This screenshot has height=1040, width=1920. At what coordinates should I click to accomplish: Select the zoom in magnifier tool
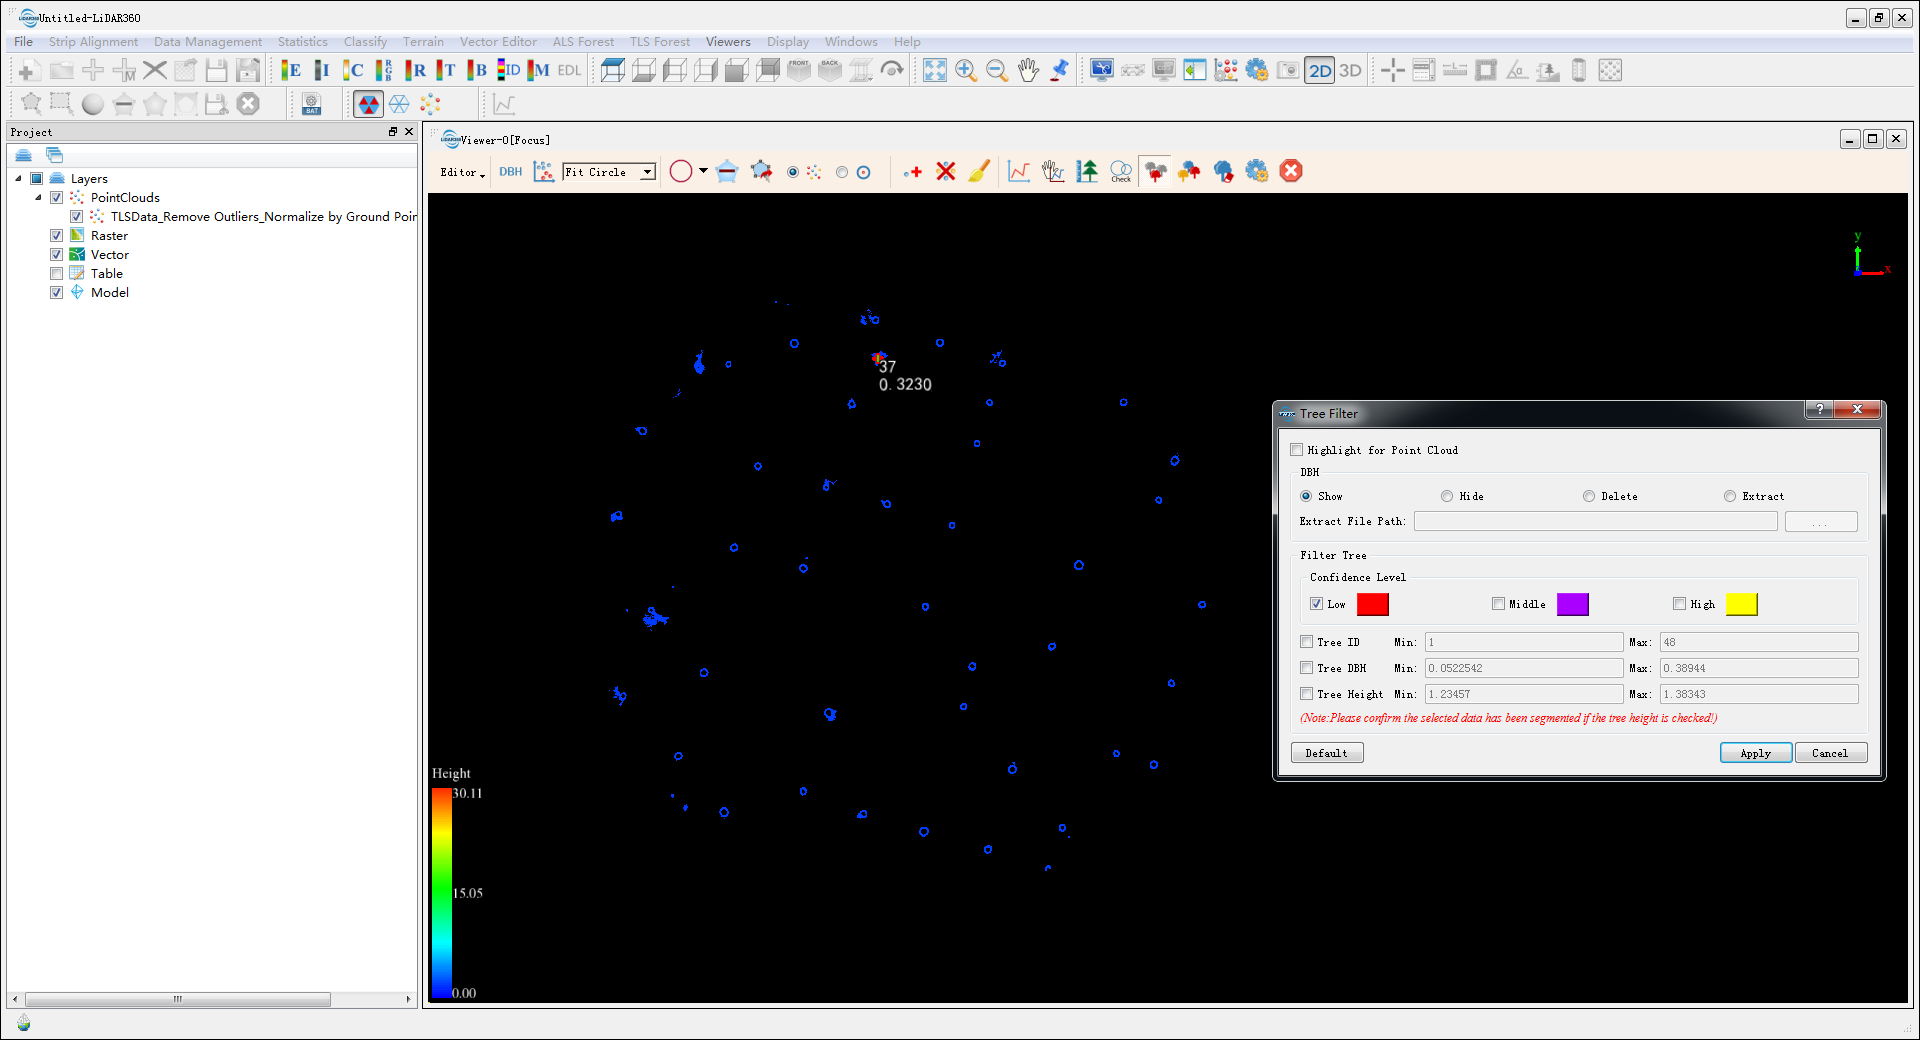coord(966,70)
